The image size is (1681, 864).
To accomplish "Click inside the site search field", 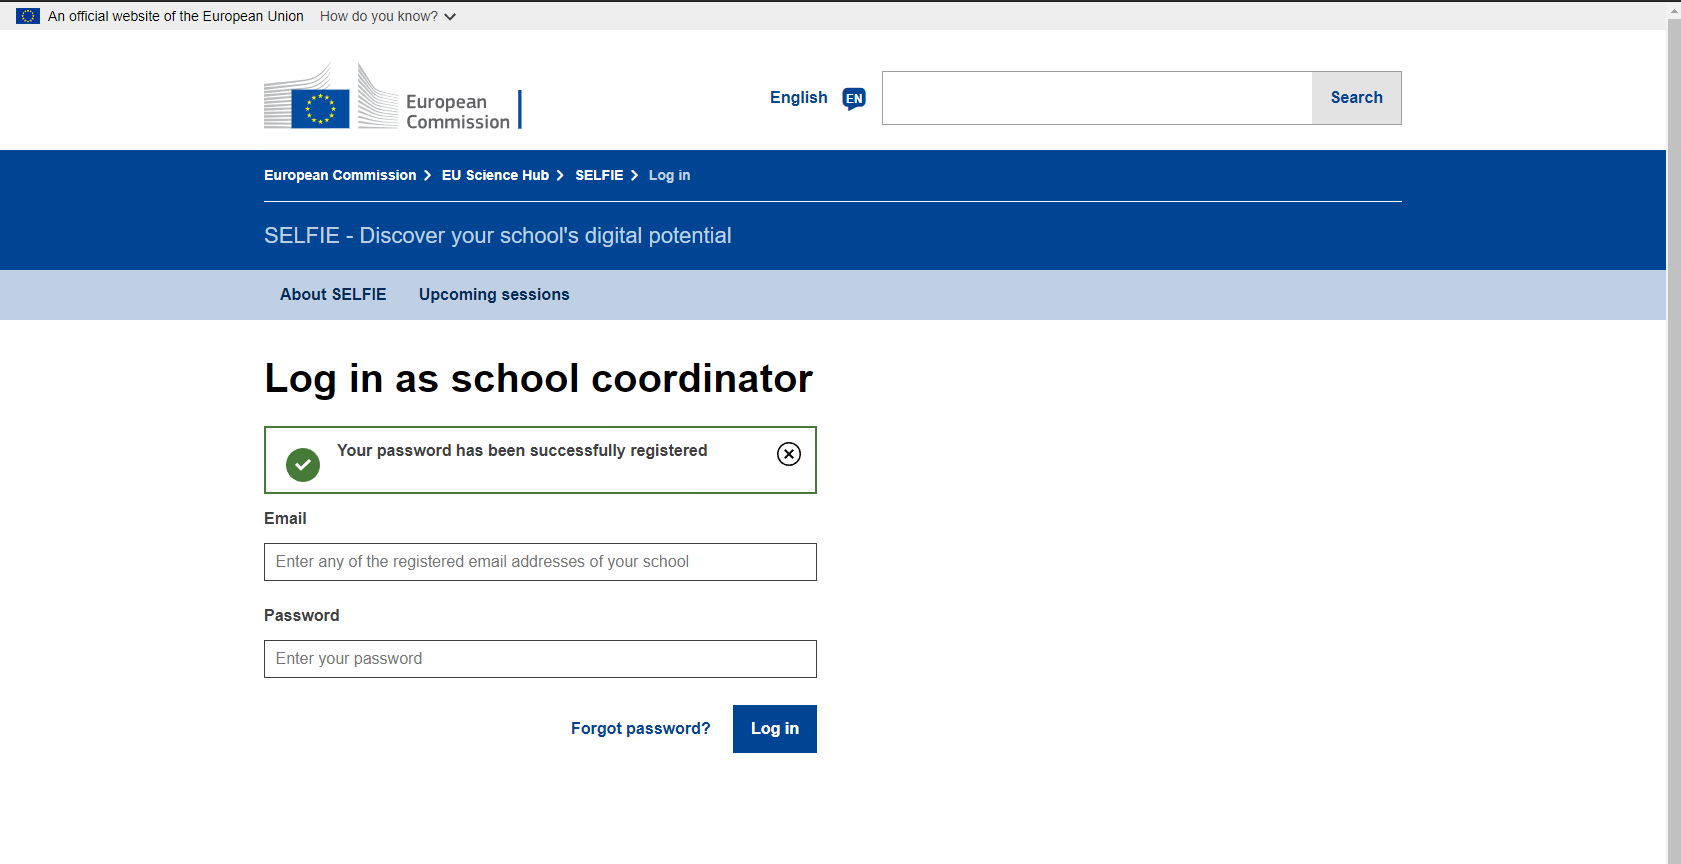I will pos(1097,98).
